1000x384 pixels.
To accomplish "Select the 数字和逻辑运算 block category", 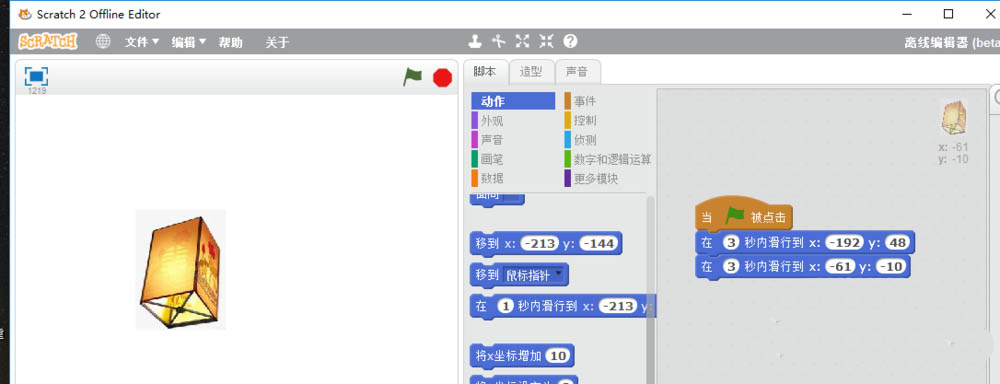I will 608,159.
